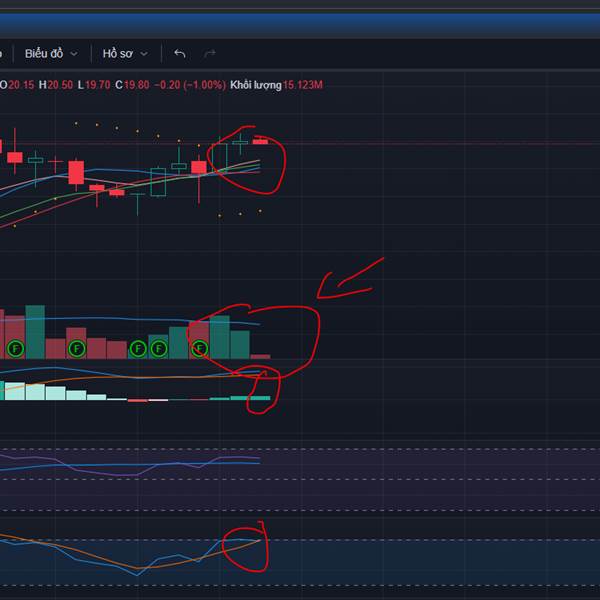Select the low price value 19.70
Viewport: 600px width, 600px height.
(x=98, y=85)
